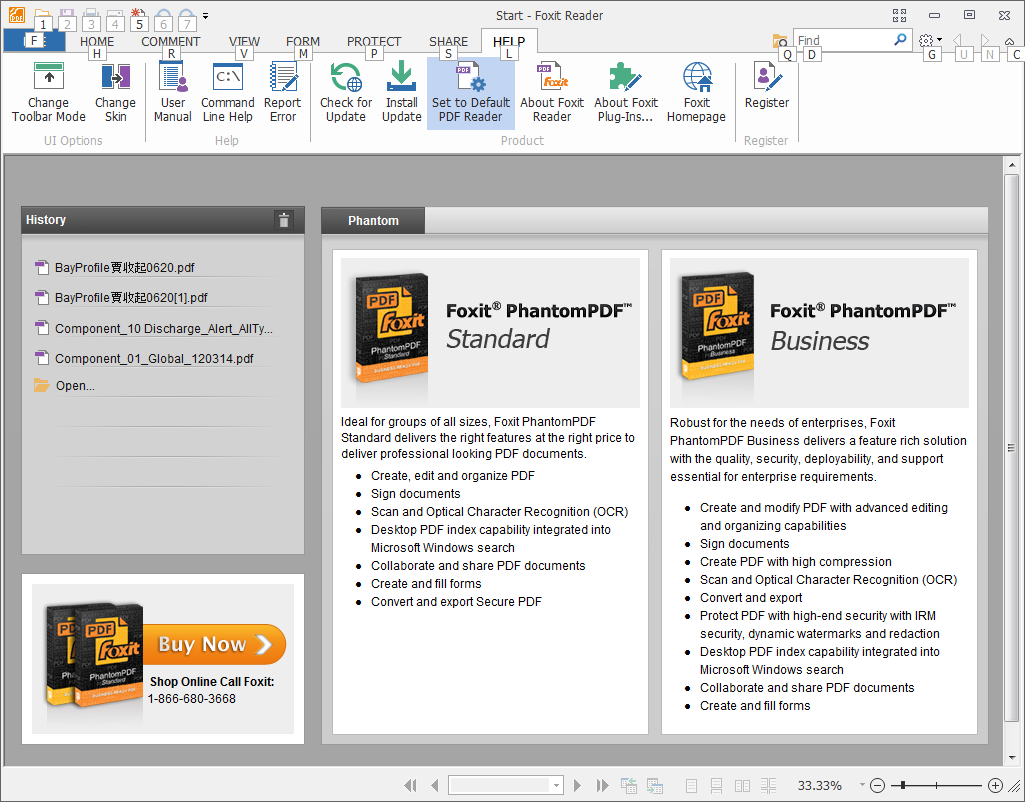
Task: Open BayProfile賈收起0620[1].pdf from History
Action: point(131,297)
